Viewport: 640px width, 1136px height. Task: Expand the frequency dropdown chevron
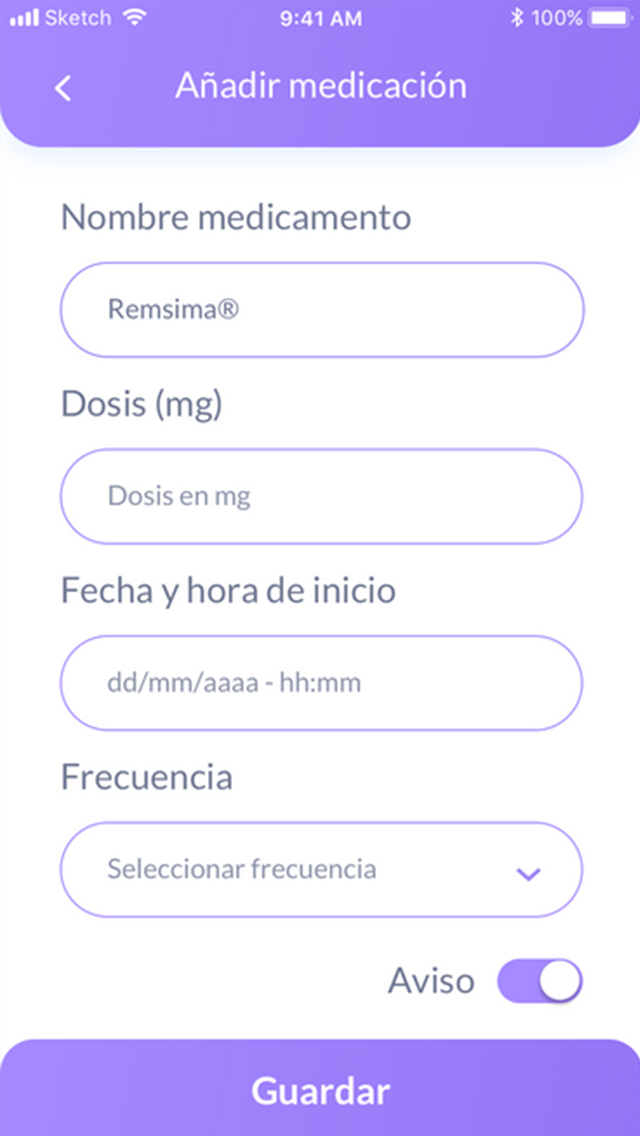coord(528,874)
